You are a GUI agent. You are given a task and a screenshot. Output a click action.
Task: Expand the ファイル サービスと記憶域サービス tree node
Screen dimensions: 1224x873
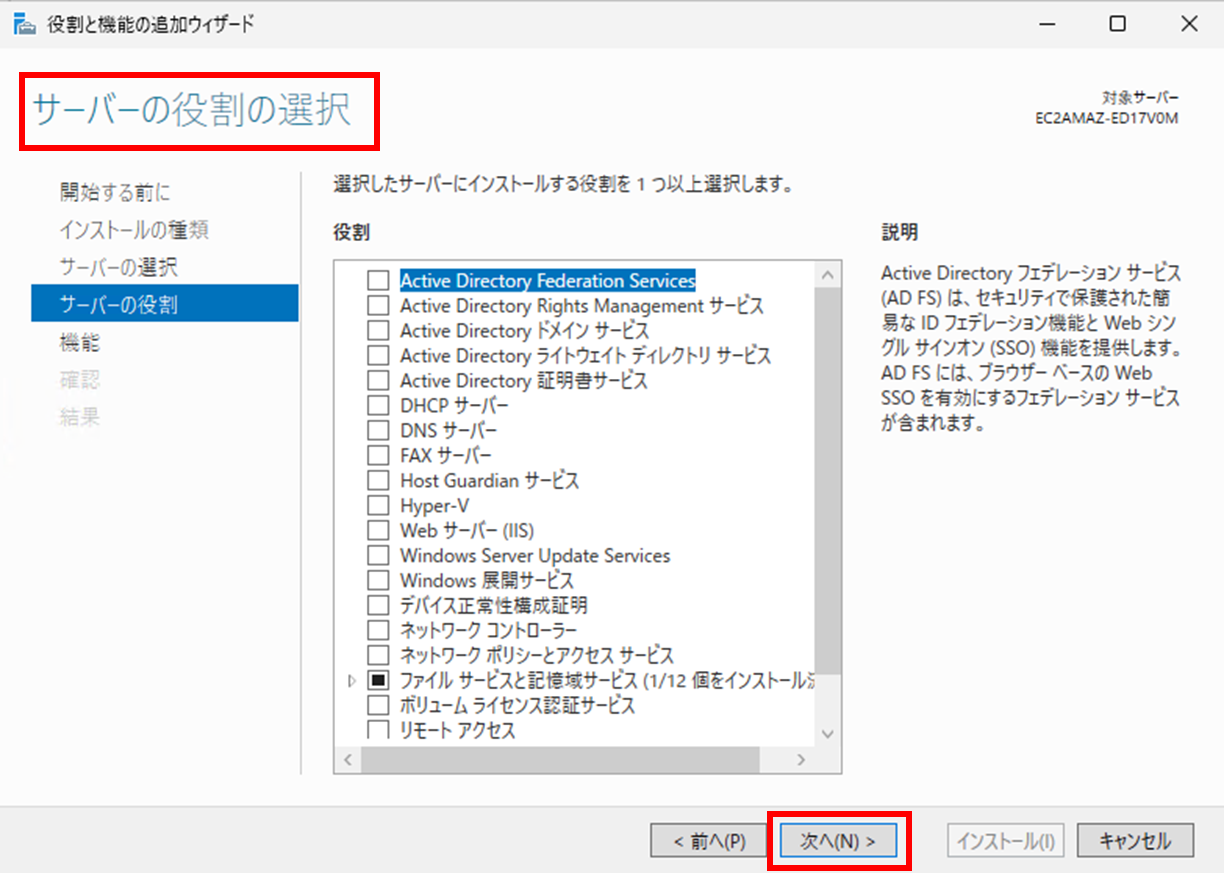[351, 681]
